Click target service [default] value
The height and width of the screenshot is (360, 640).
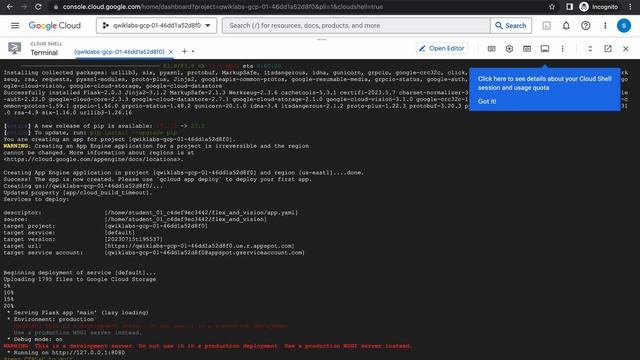120,233
